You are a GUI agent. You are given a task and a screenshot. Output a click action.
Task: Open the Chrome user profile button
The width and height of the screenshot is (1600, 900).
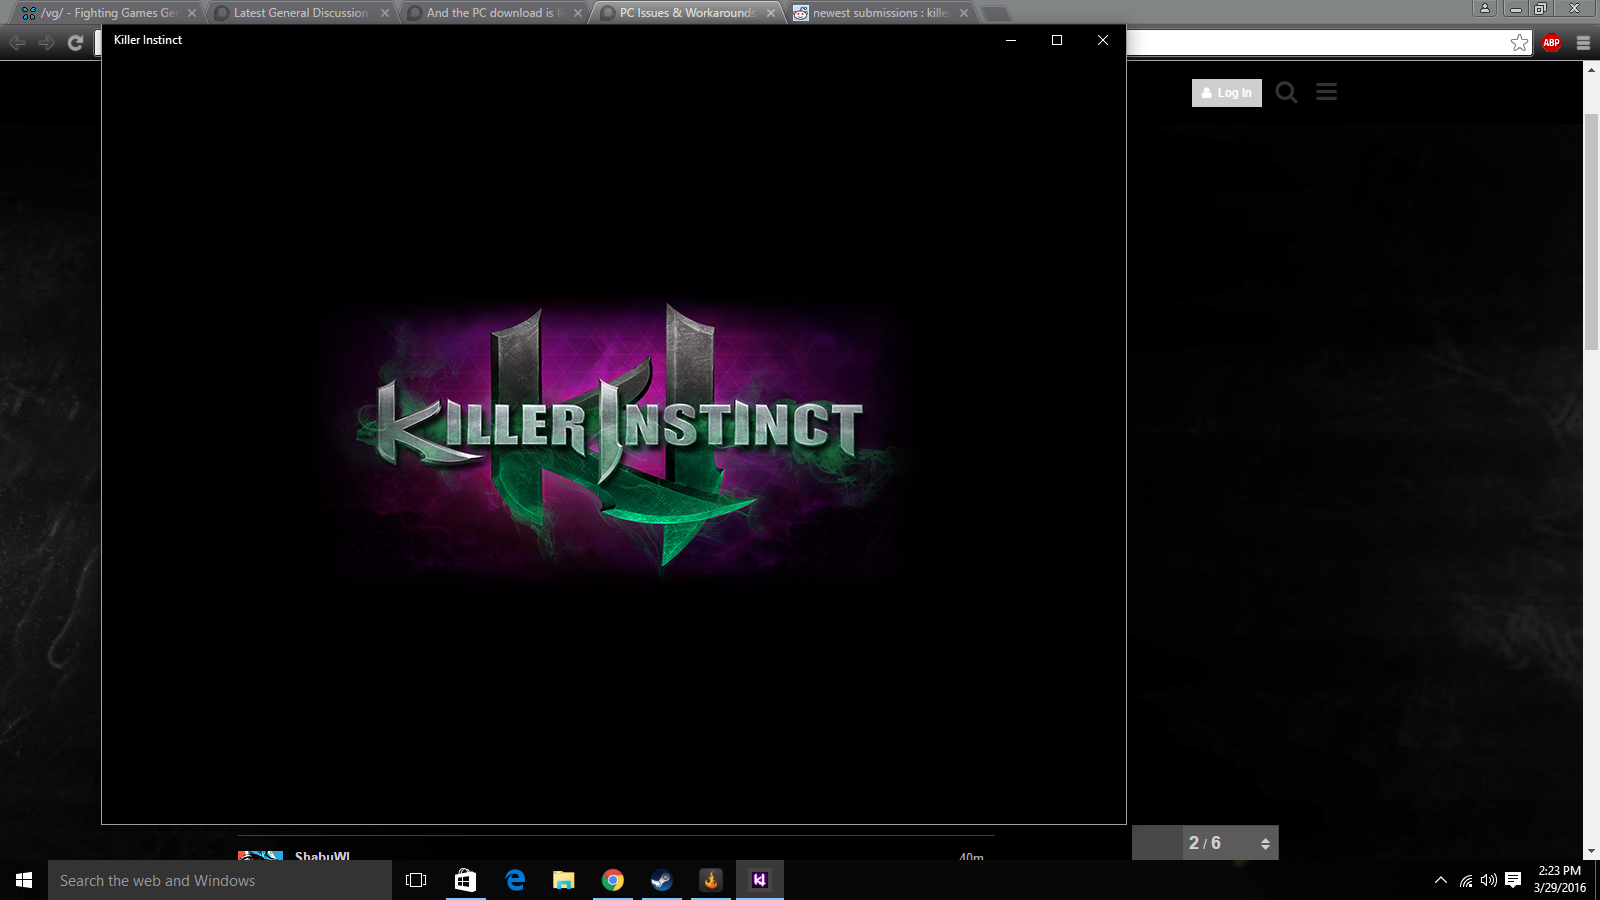point(1485,8)
